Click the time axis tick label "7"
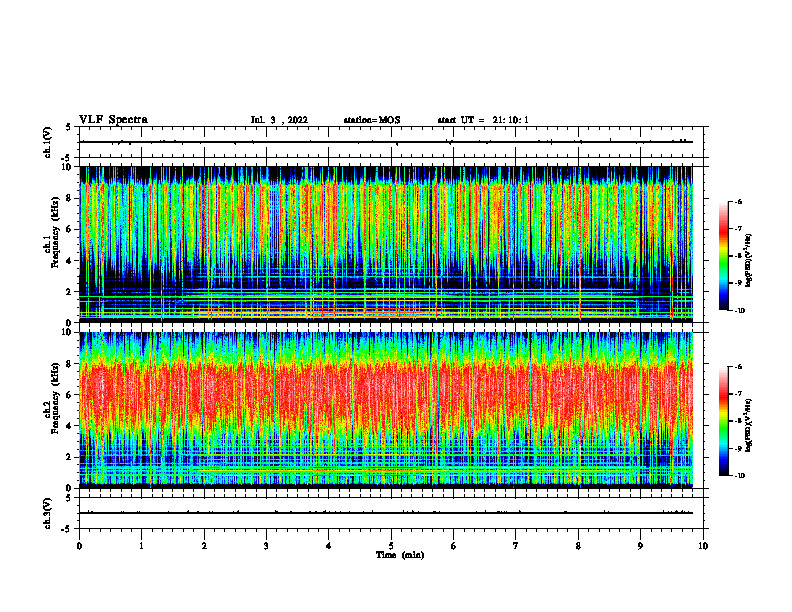The width and height of the screenshot is (792, 612). pyautogui.click(x=516, y=546)
